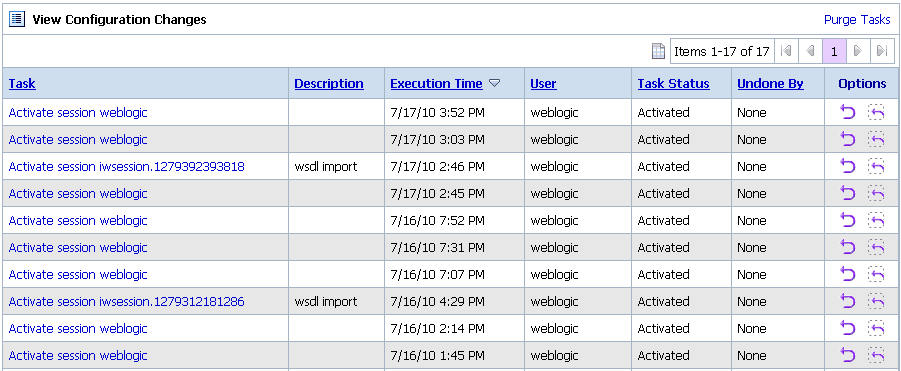The image size is (901, 371).
Task: Undo into session for 7/16/10 7:07 PM task
Action: point(876,275)
